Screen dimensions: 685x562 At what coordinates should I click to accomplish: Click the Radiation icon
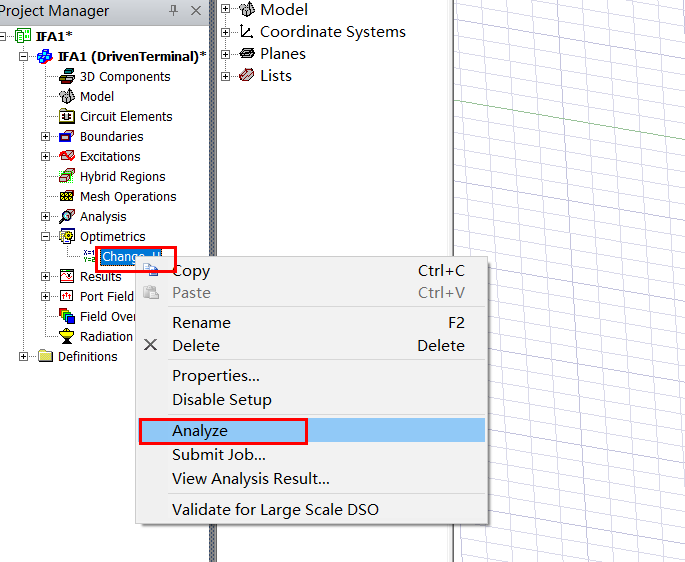pyautogui.click(x=67, y=336)
